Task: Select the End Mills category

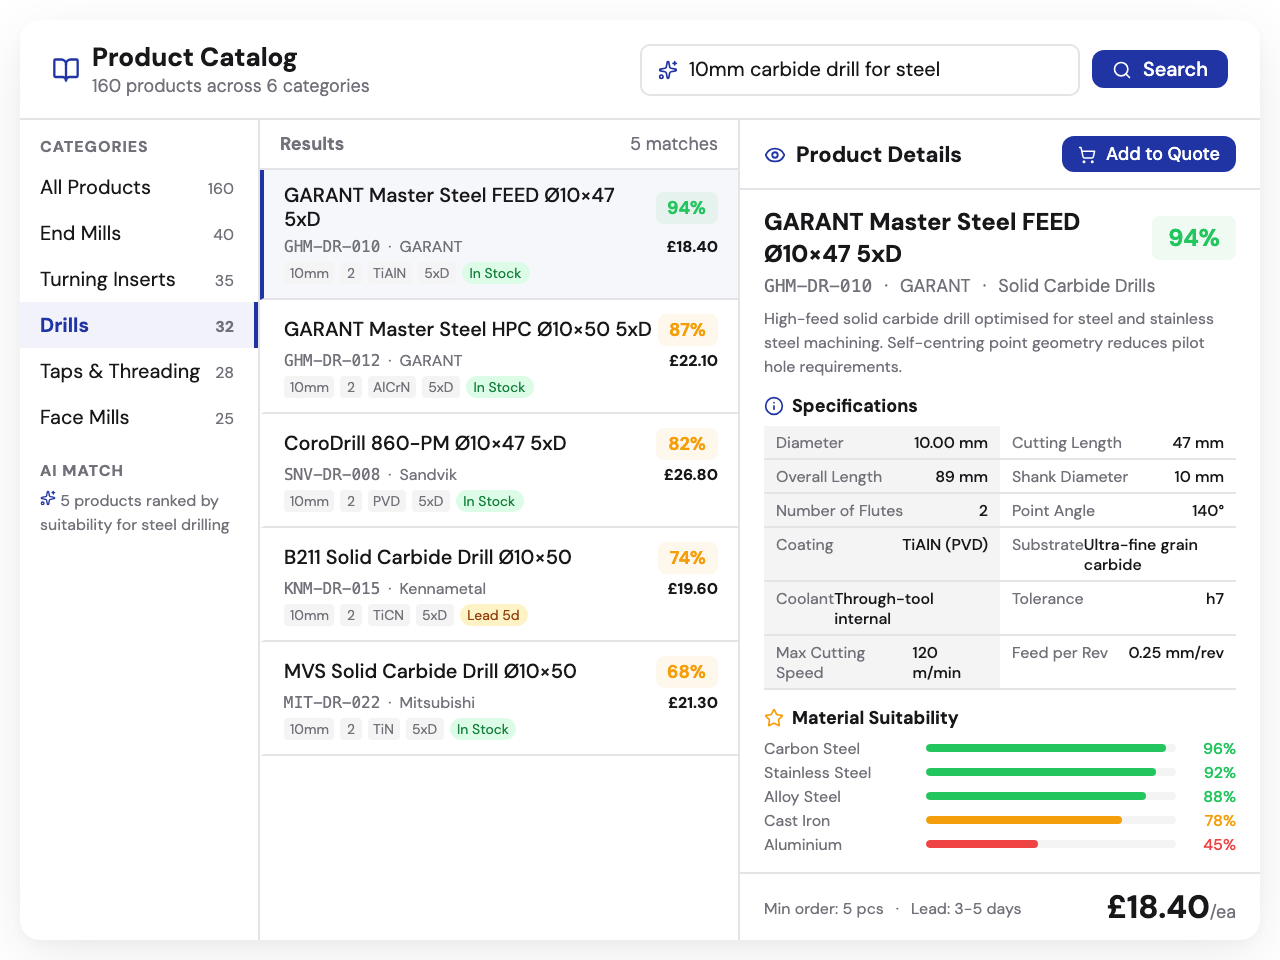Action: [81, 233]
